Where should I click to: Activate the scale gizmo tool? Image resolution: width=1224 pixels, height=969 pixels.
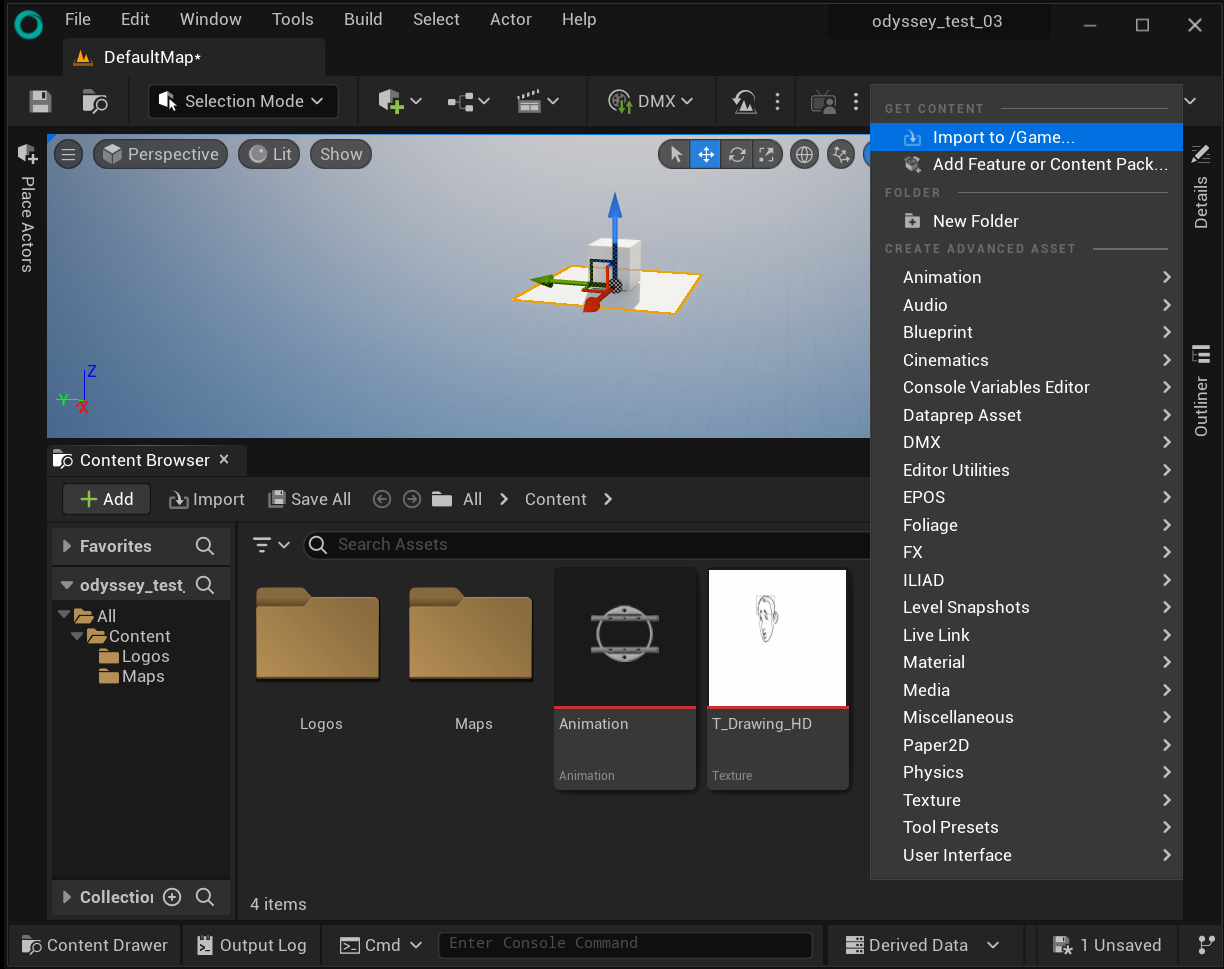pyautogui.click(x=766, y=154)
